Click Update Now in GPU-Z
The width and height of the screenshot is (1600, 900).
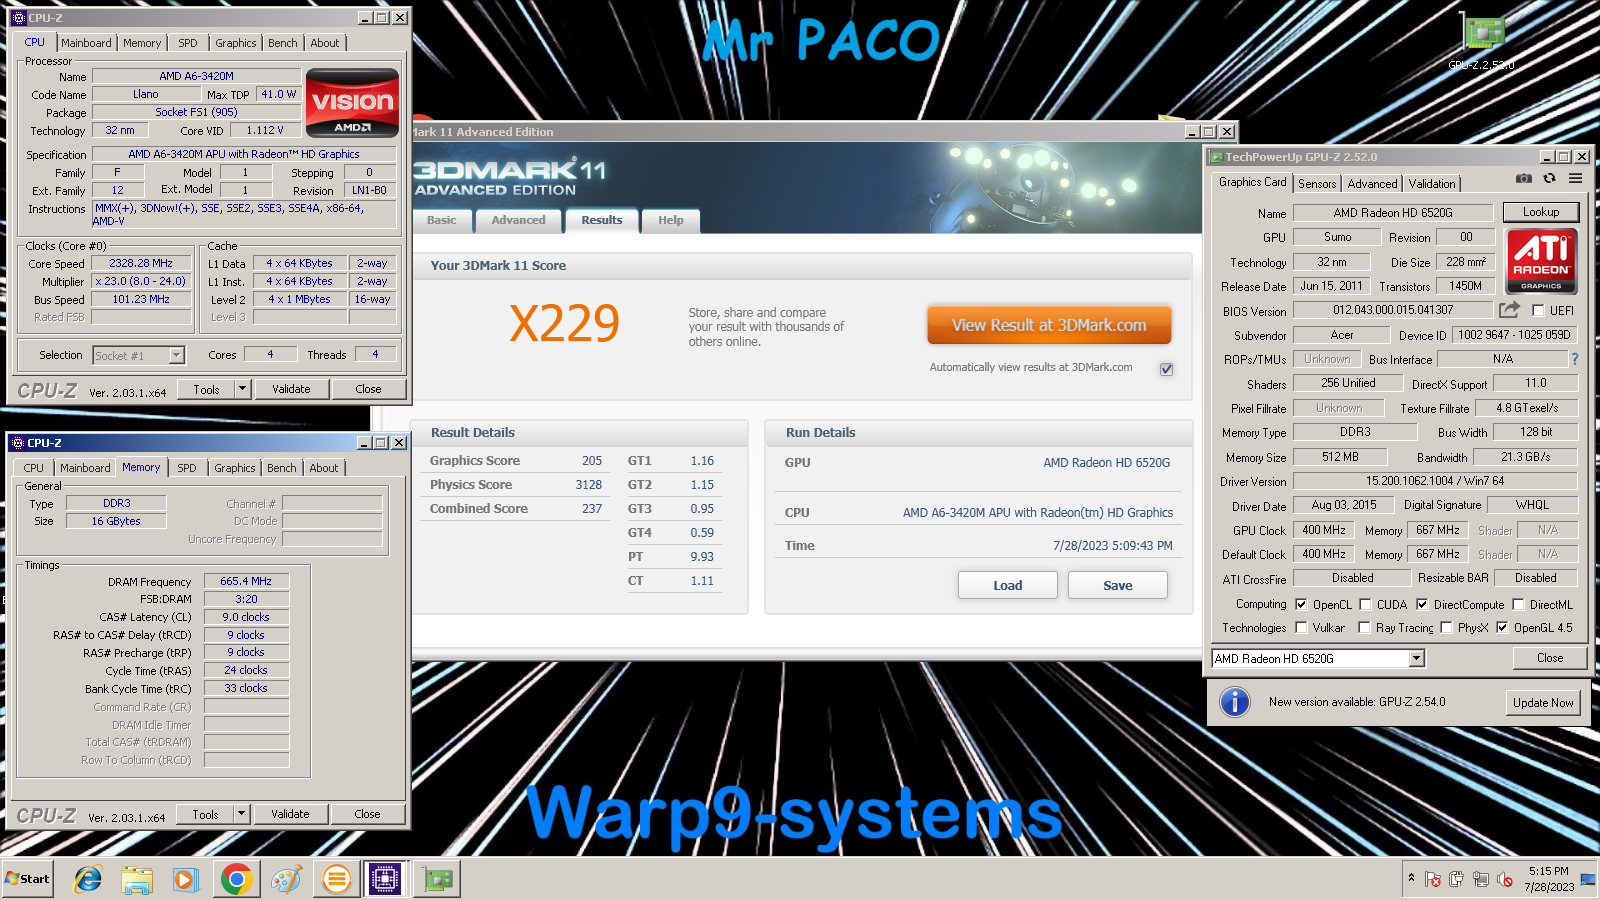pyautogui.click(x=1543, y=703)
